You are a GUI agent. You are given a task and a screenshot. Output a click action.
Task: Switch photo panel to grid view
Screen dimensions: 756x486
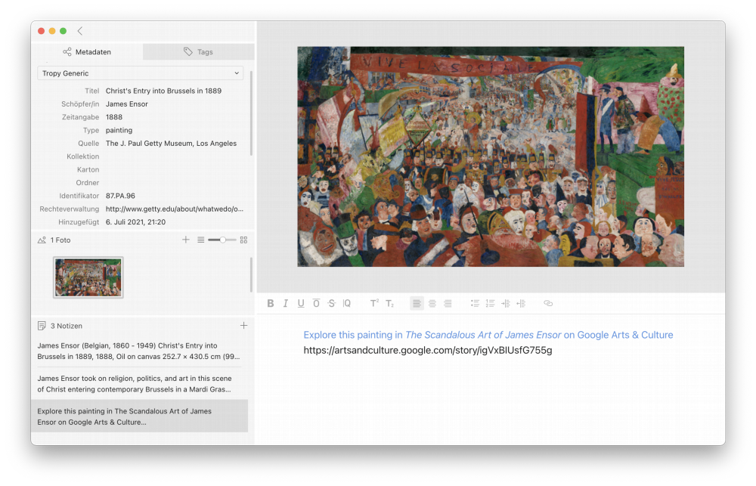pos(243,240)
